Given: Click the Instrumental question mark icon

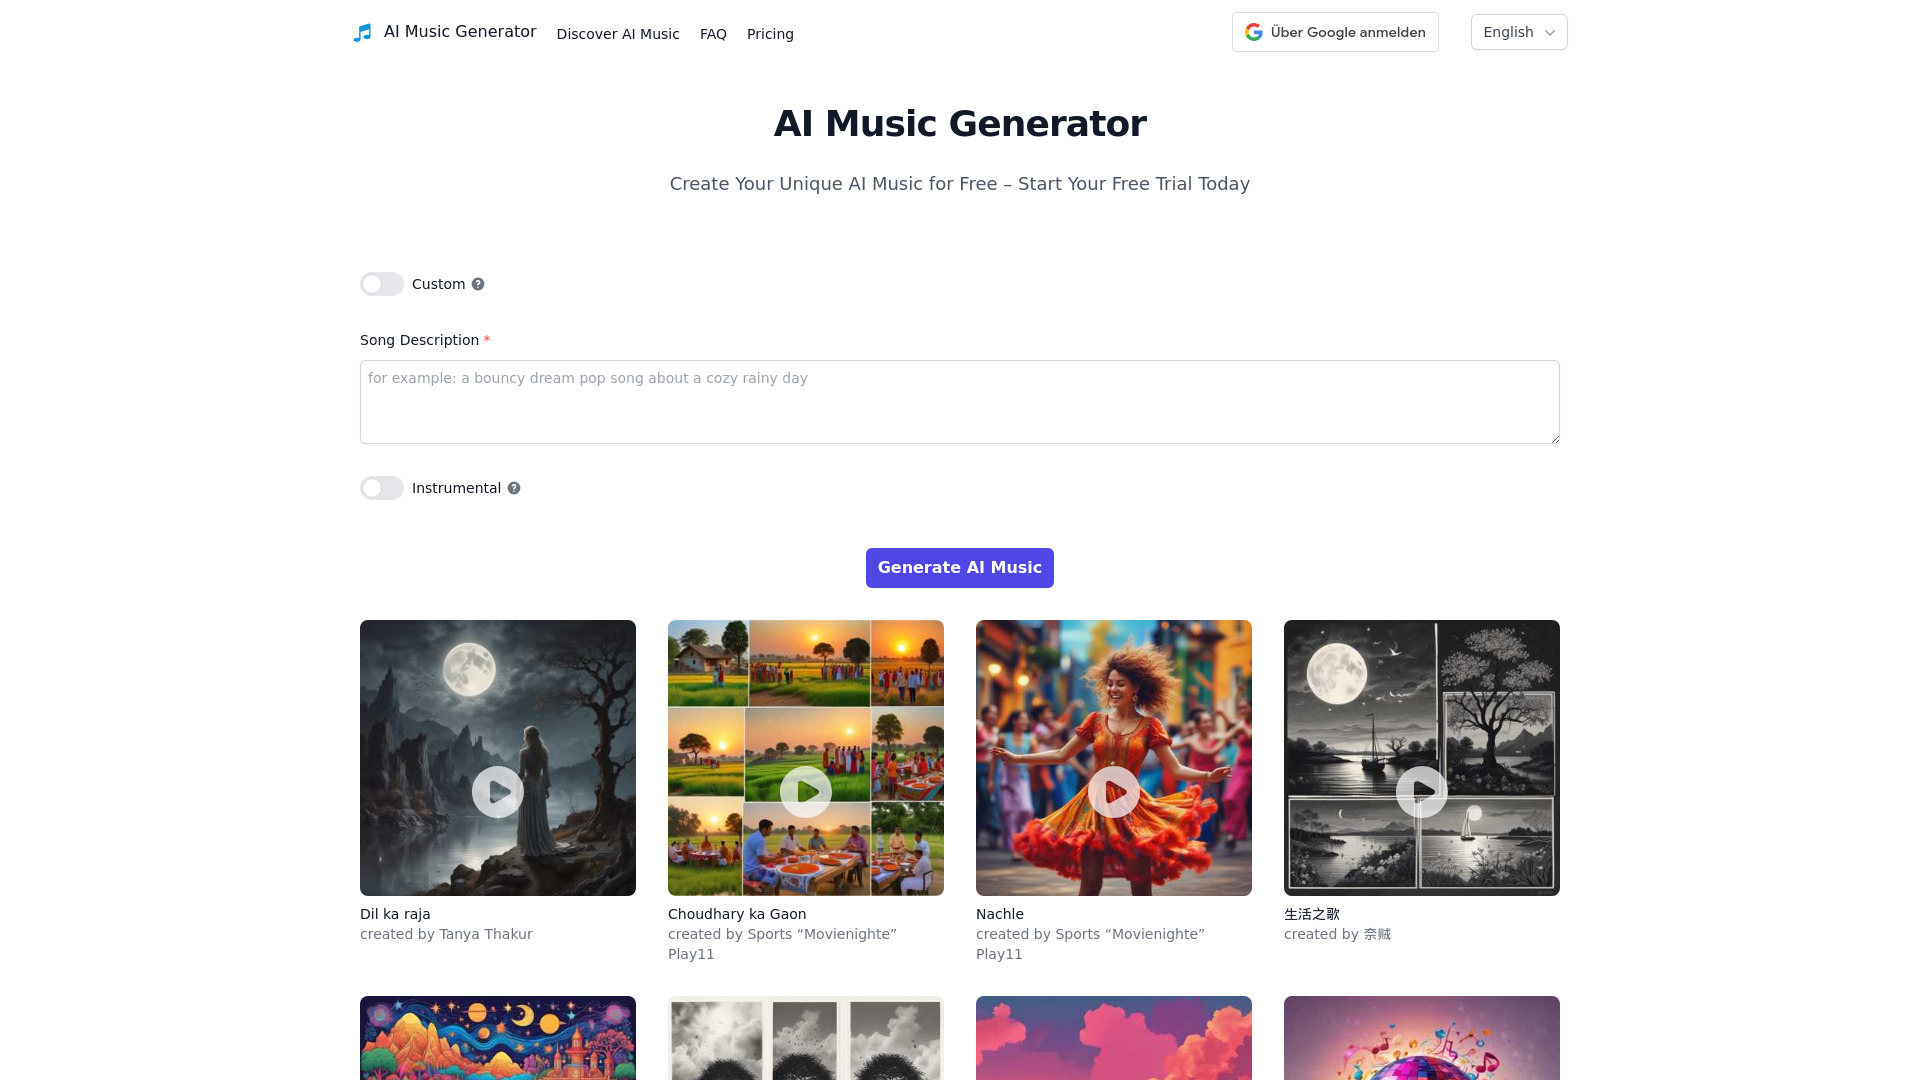Looking at the screenshot, I should (514, 488).
